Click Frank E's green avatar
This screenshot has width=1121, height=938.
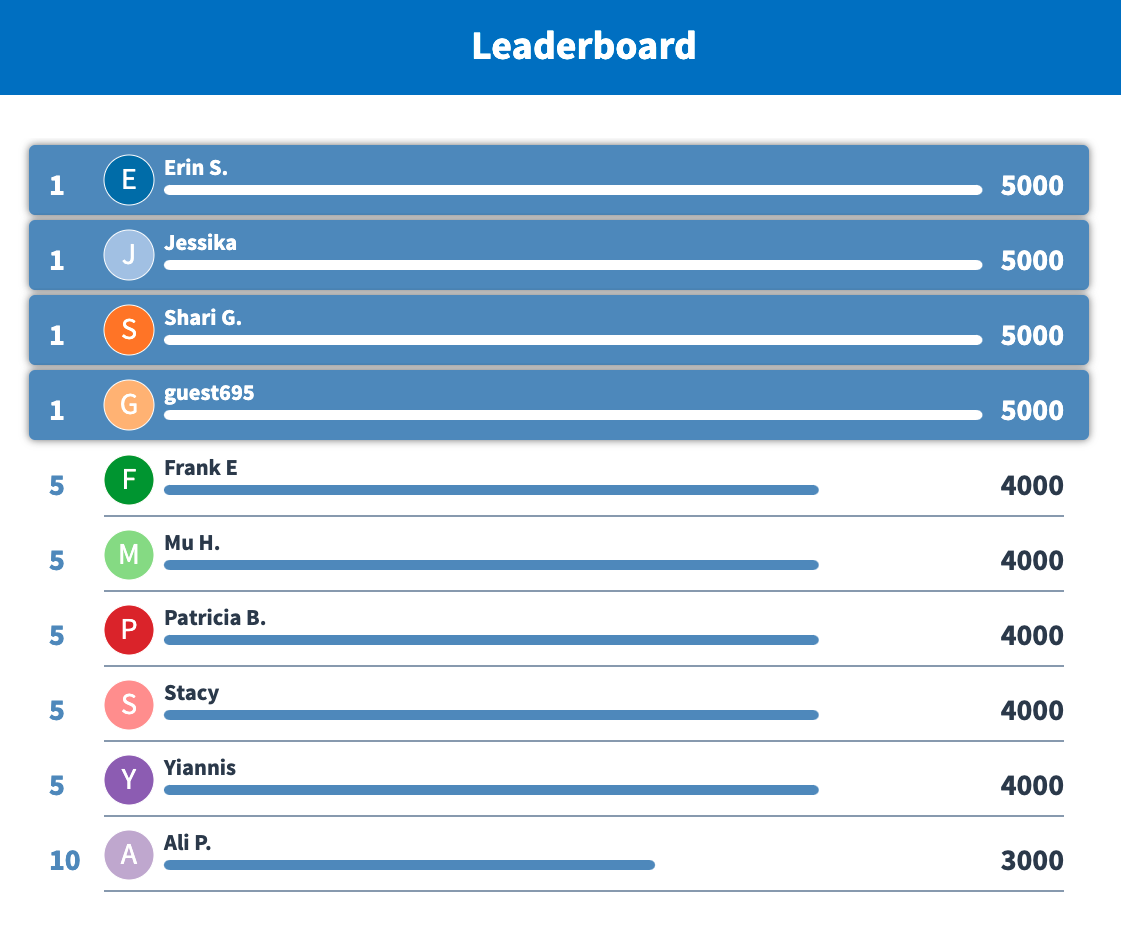point(128,480)
